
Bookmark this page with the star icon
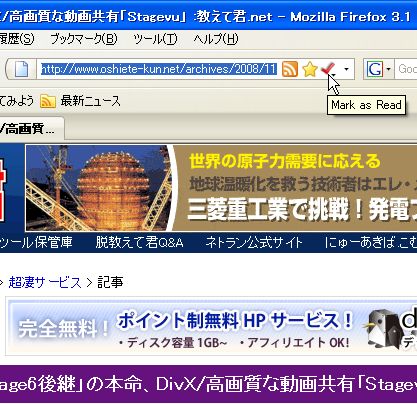310,69
